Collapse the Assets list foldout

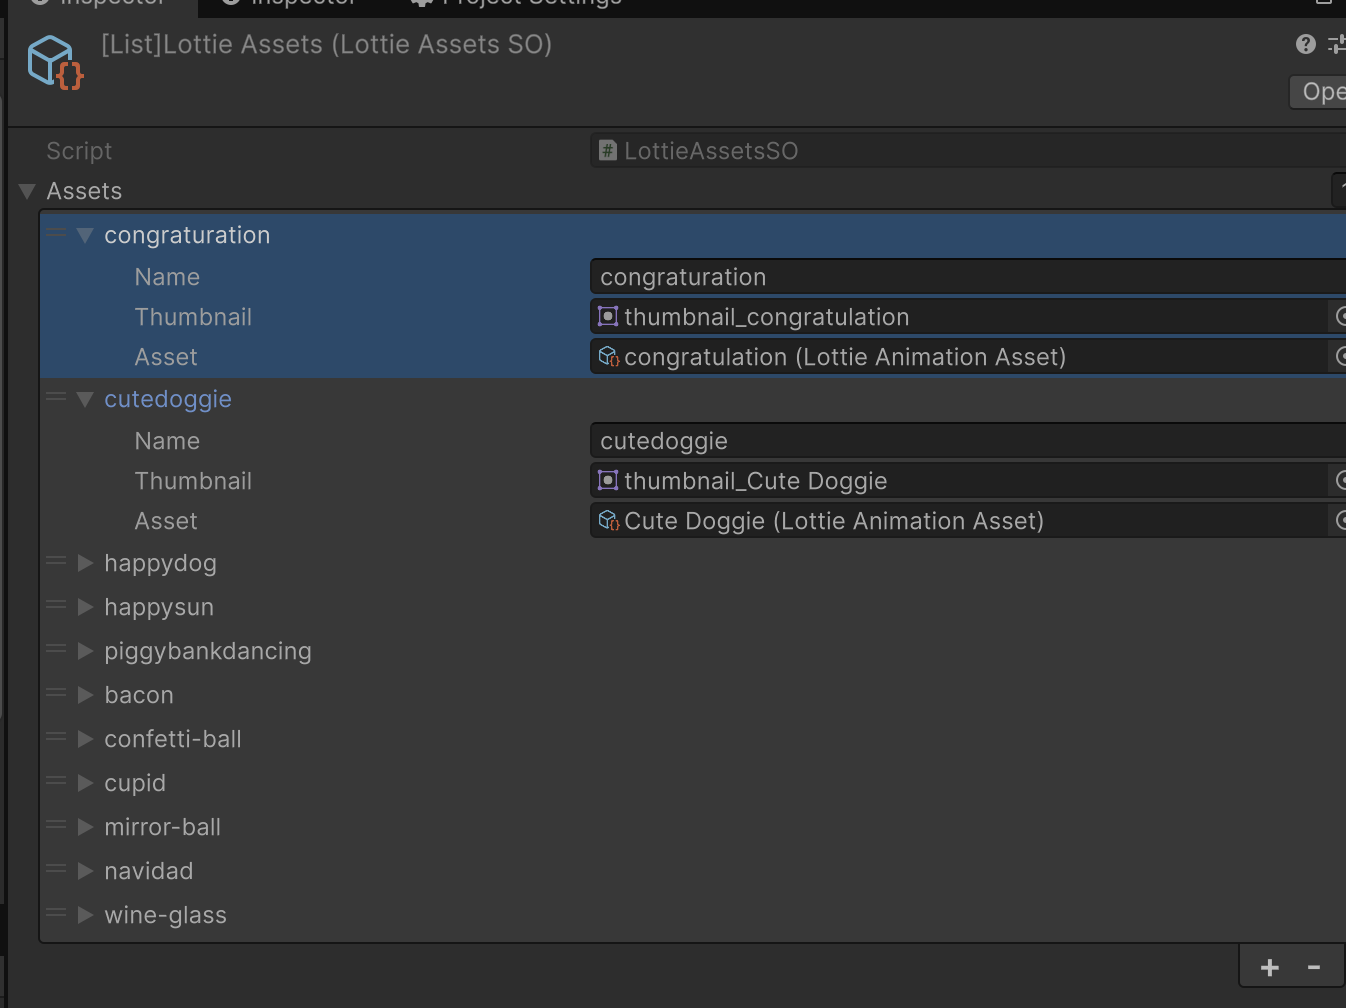pos(27,191)
